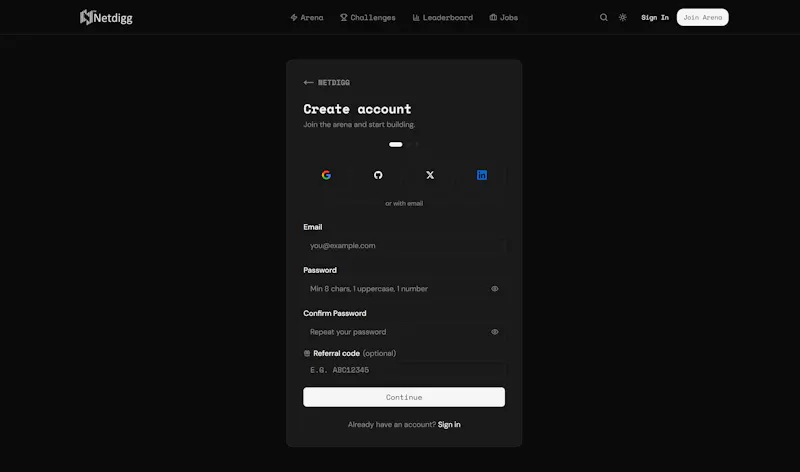Sign up with X icon
This screenshot has height=472, width=800.
(430, 175)
